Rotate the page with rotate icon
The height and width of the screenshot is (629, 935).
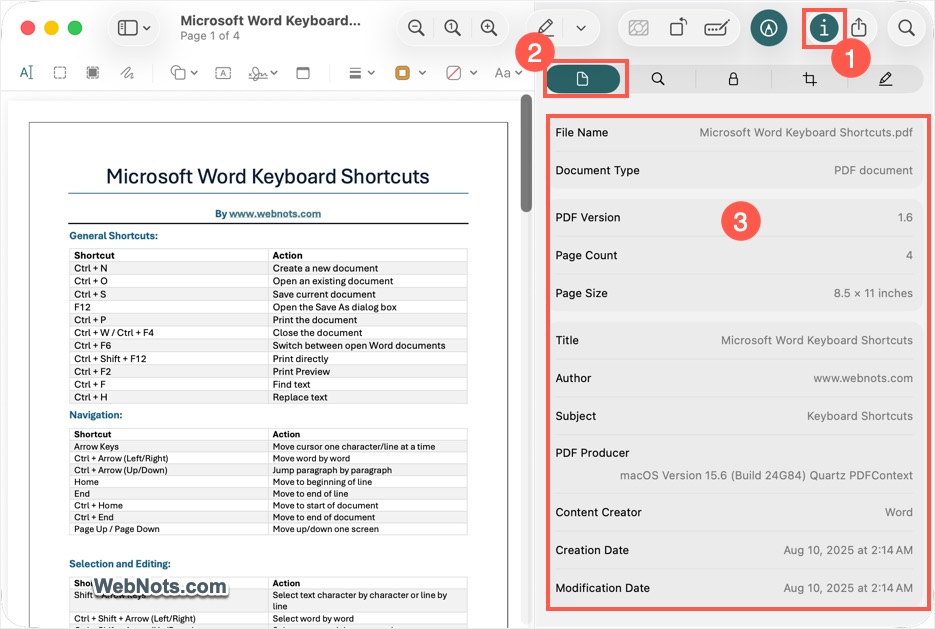click(678, 28)
